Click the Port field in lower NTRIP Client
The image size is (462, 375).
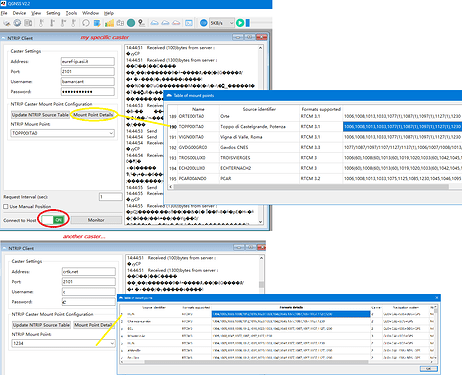click(89, 282)
